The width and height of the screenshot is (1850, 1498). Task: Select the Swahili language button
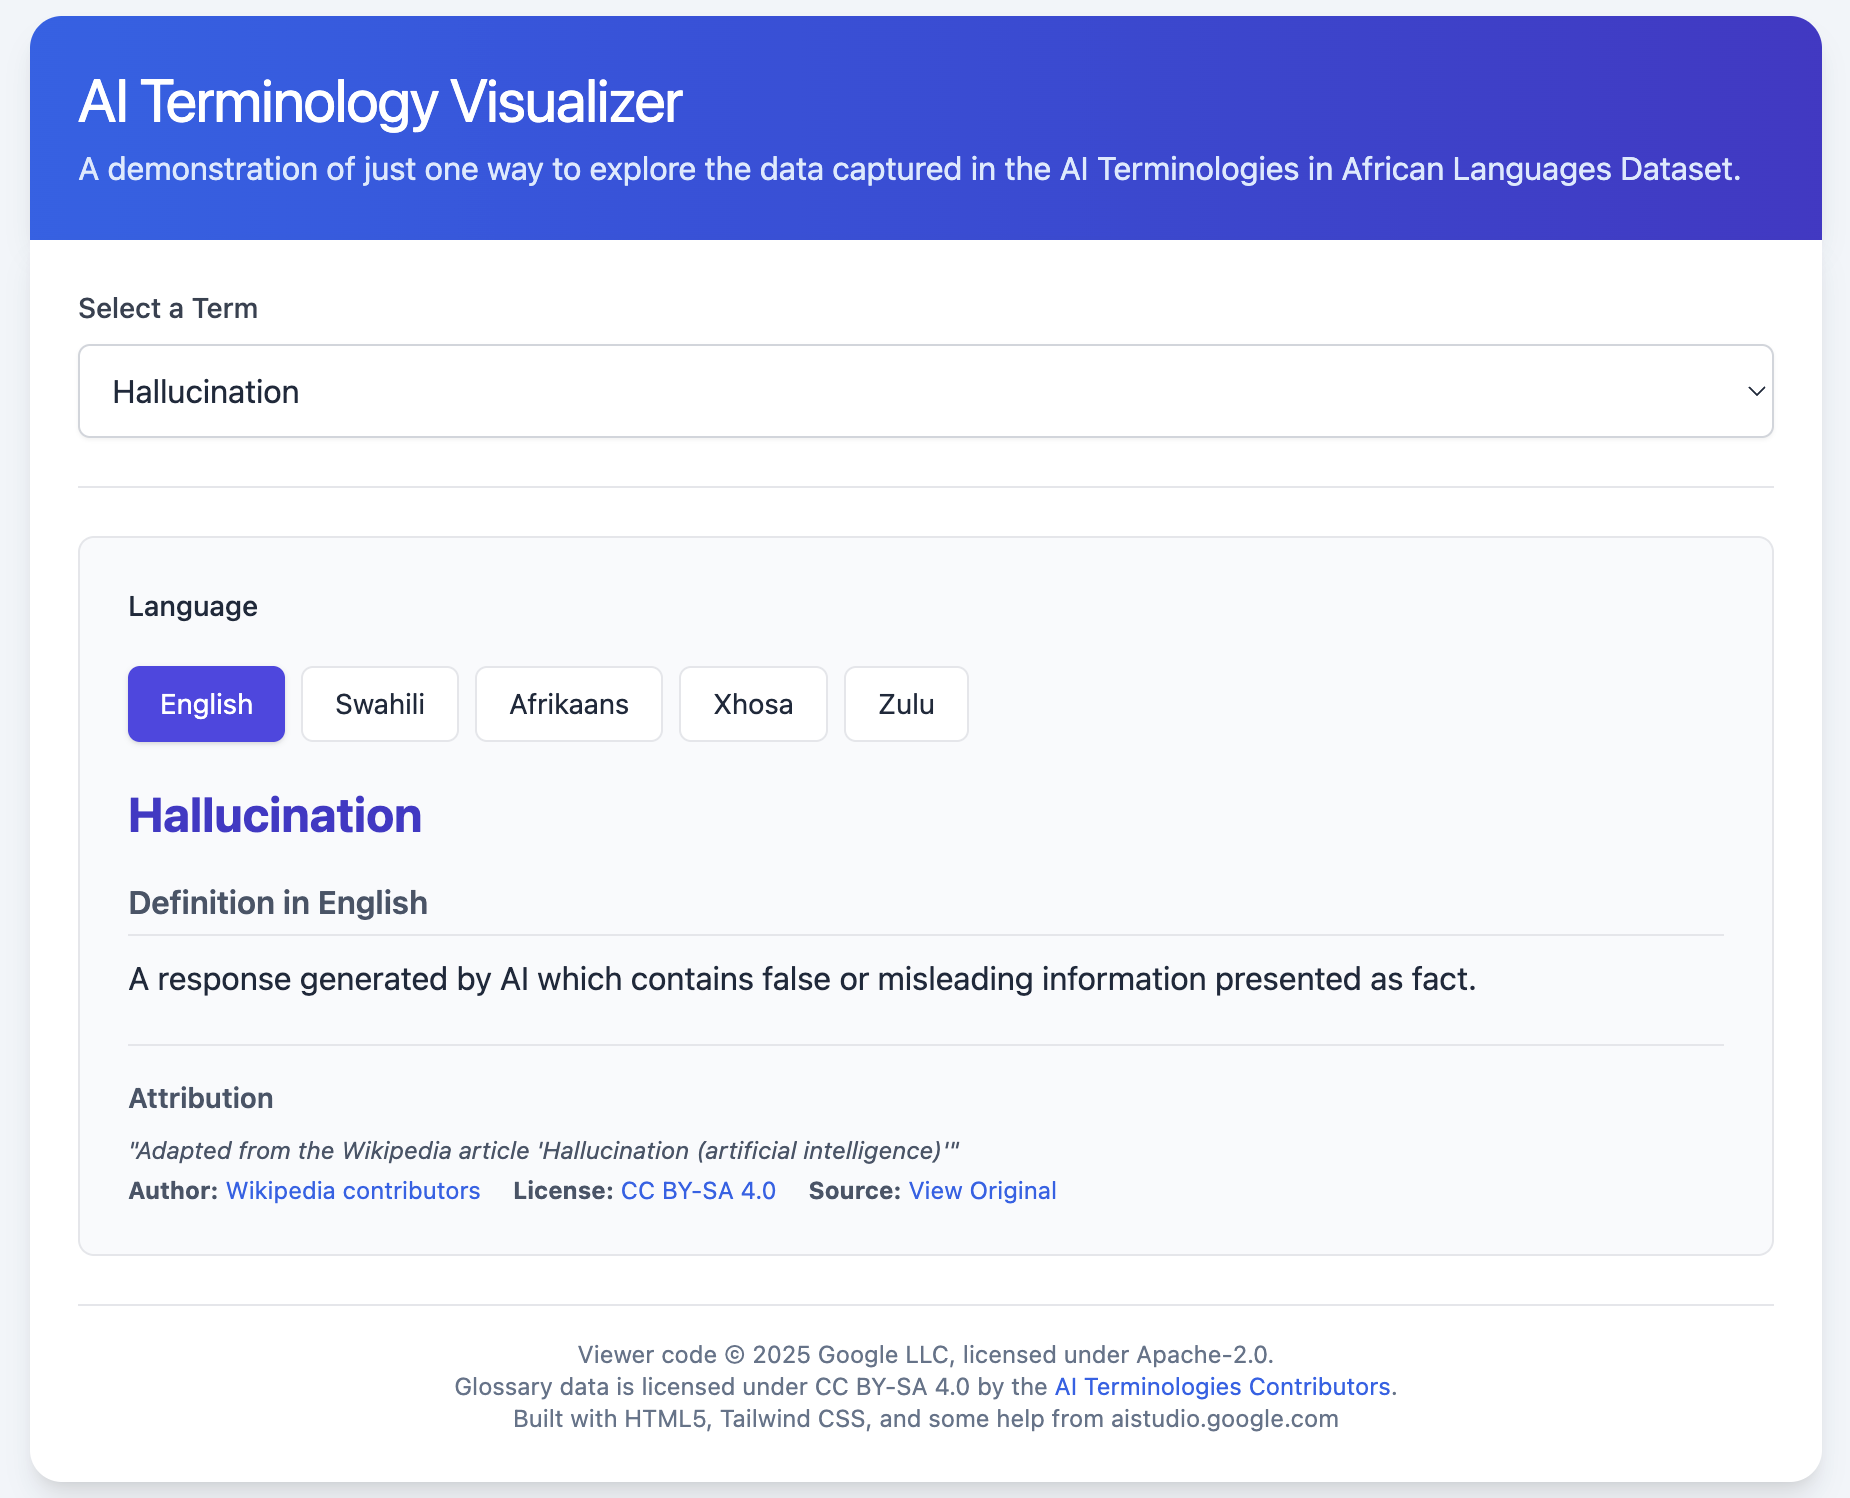[380, 703]
